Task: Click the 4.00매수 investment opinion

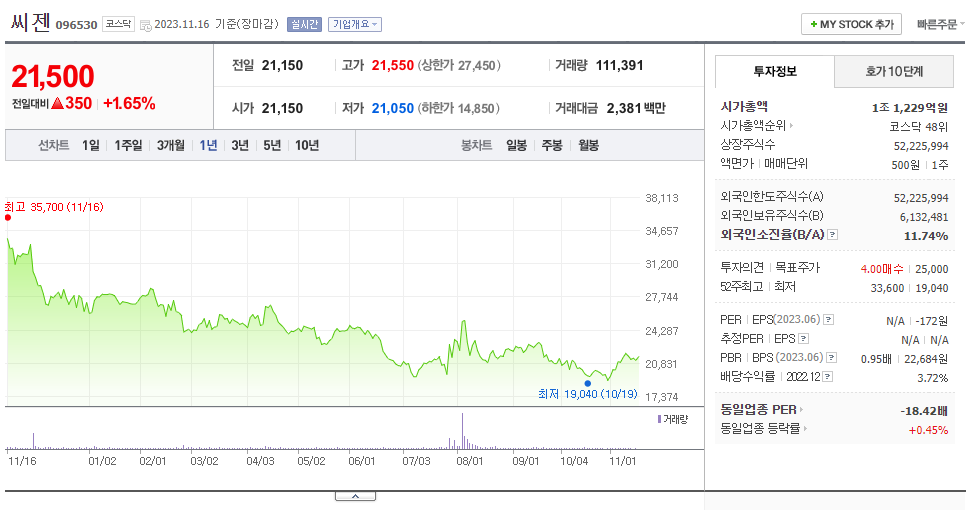Action: (x=882, y=269)
